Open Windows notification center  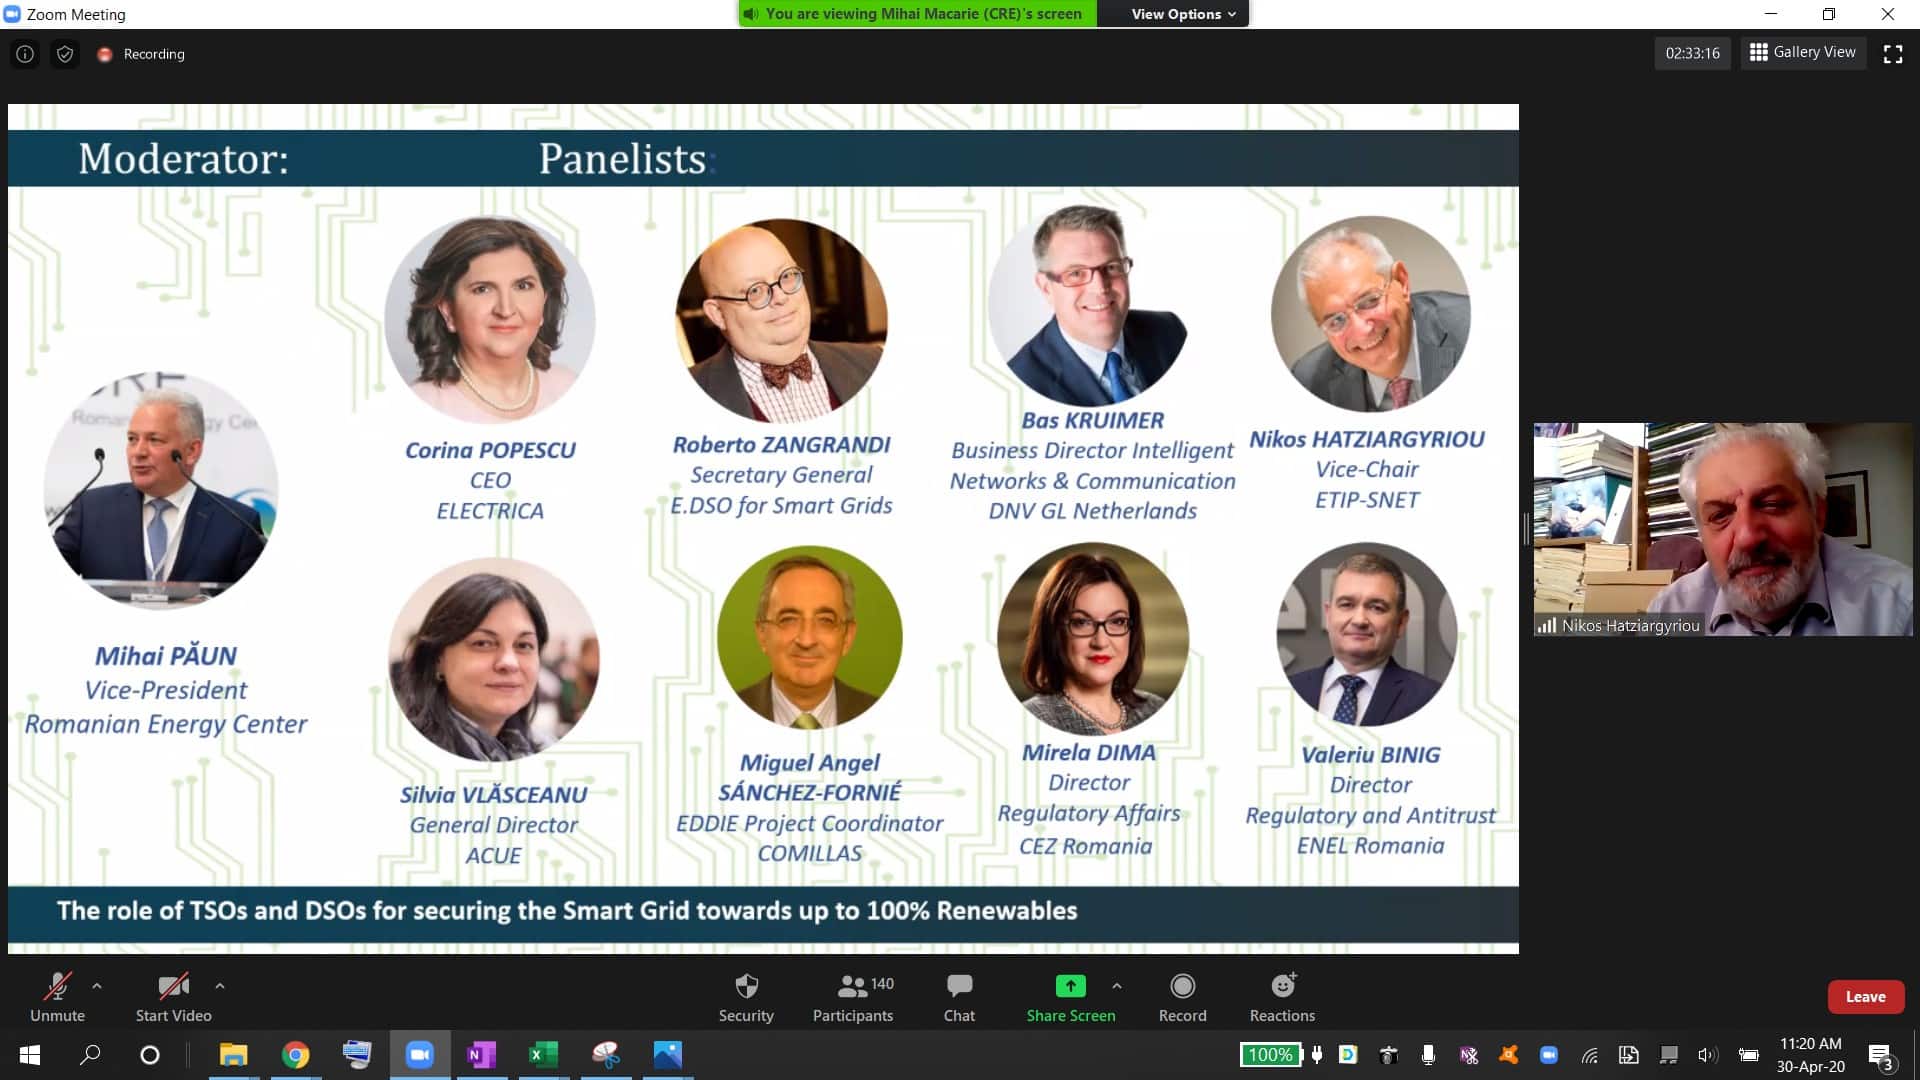click(1880, 1056)
